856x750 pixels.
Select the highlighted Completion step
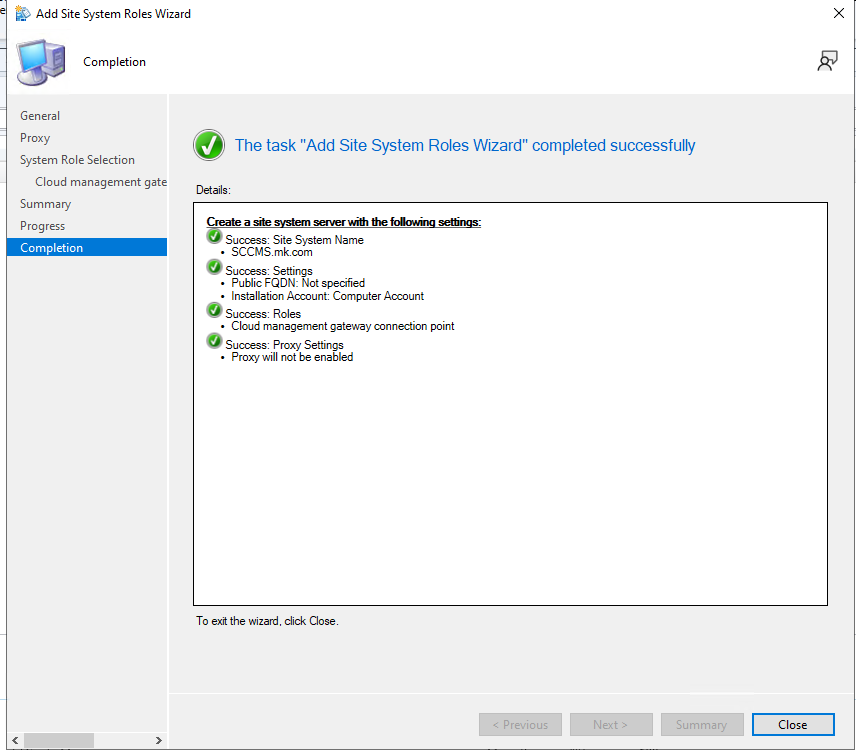click(52, 248)
